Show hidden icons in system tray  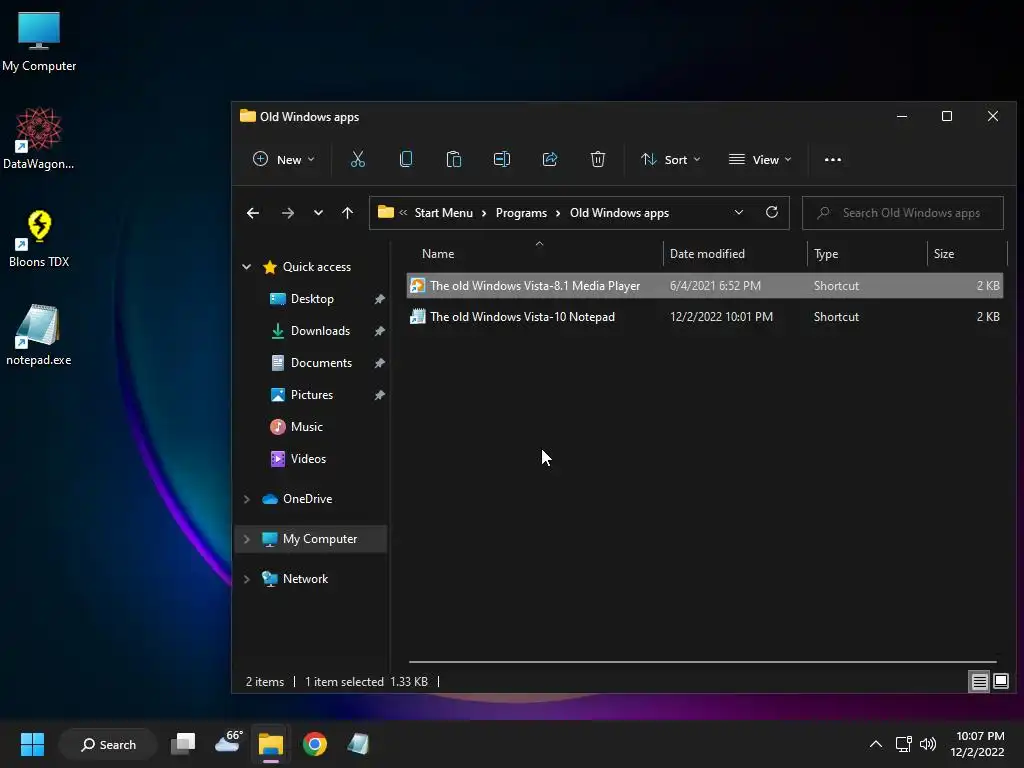click(x=876, y=744)
